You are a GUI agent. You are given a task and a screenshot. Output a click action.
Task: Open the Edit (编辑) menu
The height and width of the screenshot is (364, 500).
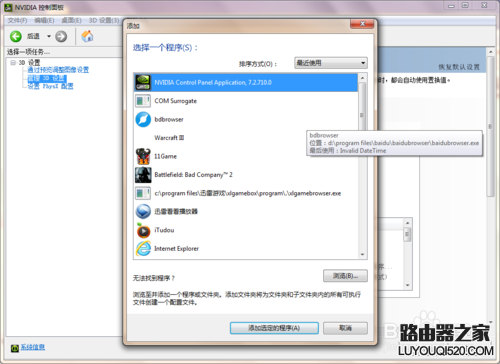(44, 21)
